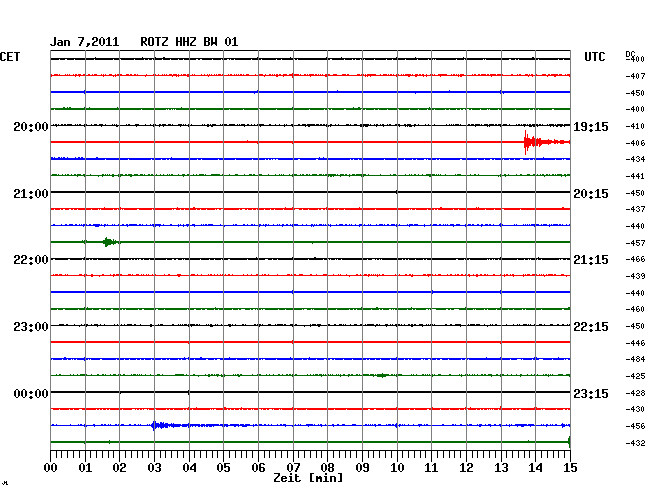Image resolution: width=650 pixels, height=494 pixels.
Task: Click the 00 minute axis label
Action: tap(50, 468)
